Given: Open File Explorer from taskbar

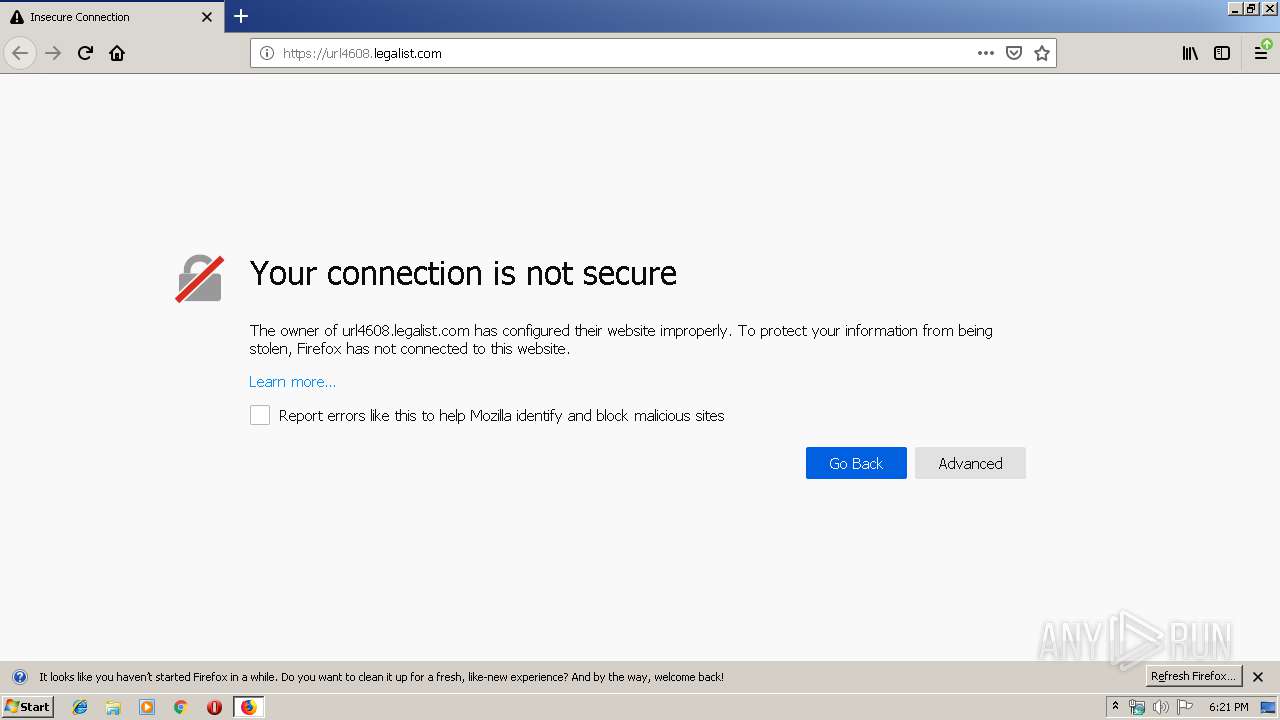Looking at the screenshot, I should (x=113, y=707).
